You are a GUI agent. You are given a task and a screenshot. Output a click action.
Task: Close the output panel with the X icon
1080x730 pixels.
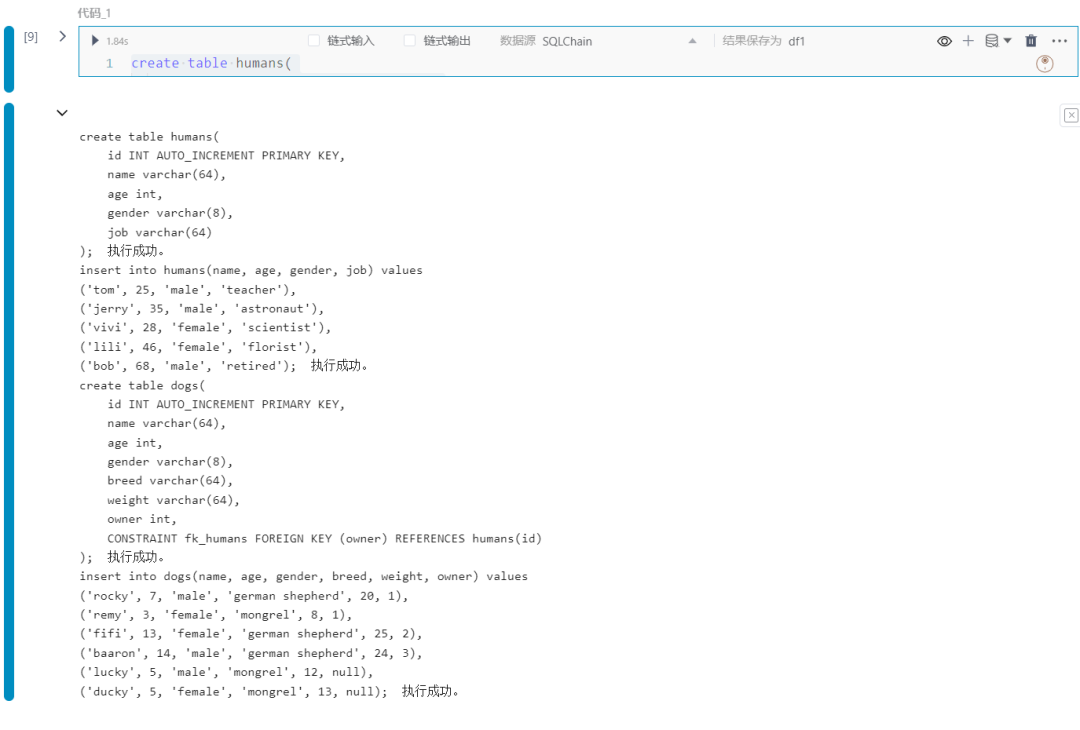click(x=1070, y=115)
